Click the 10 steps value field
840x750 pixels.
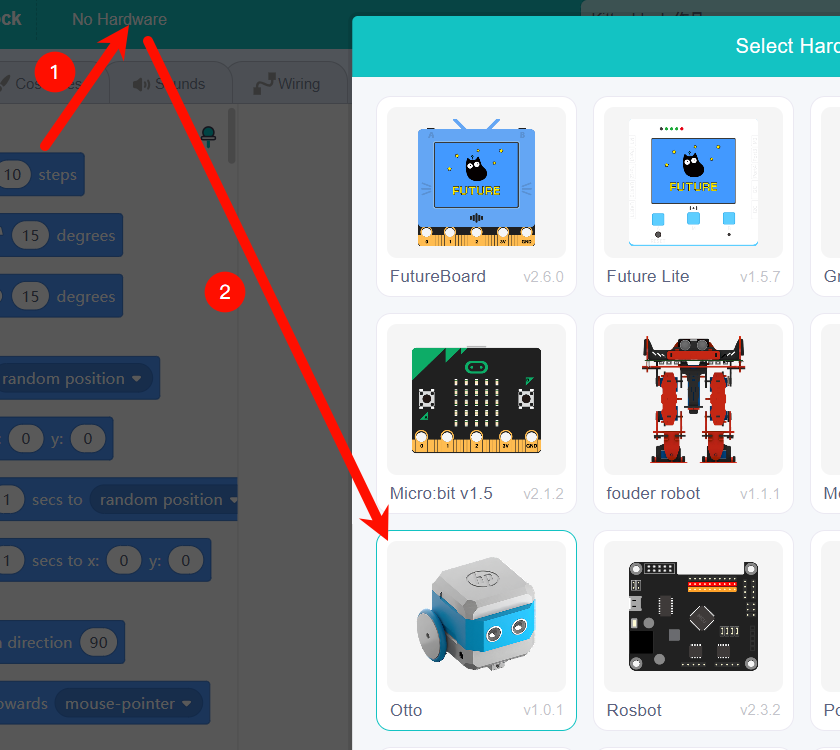(12, 175)
